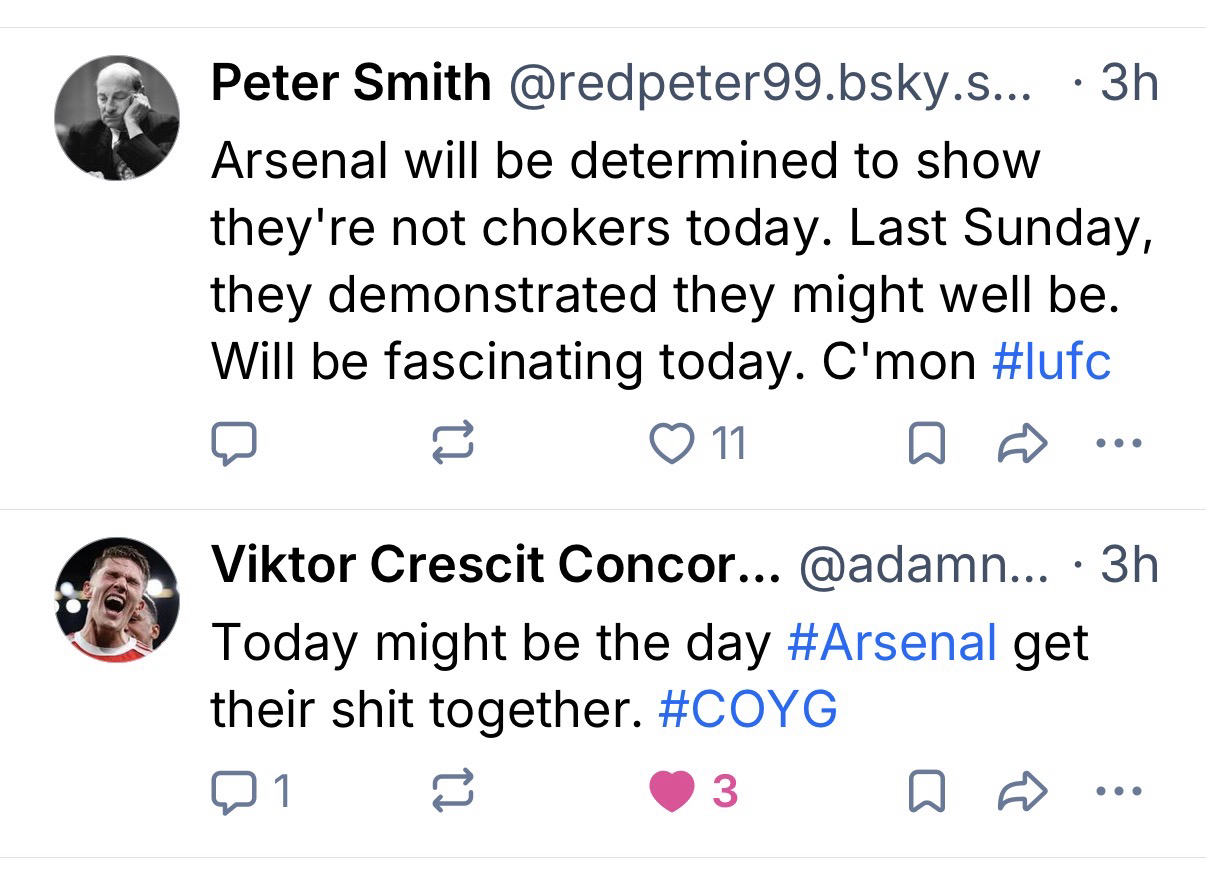Open Peter Smith's profile avatar

tap(117, 118)
